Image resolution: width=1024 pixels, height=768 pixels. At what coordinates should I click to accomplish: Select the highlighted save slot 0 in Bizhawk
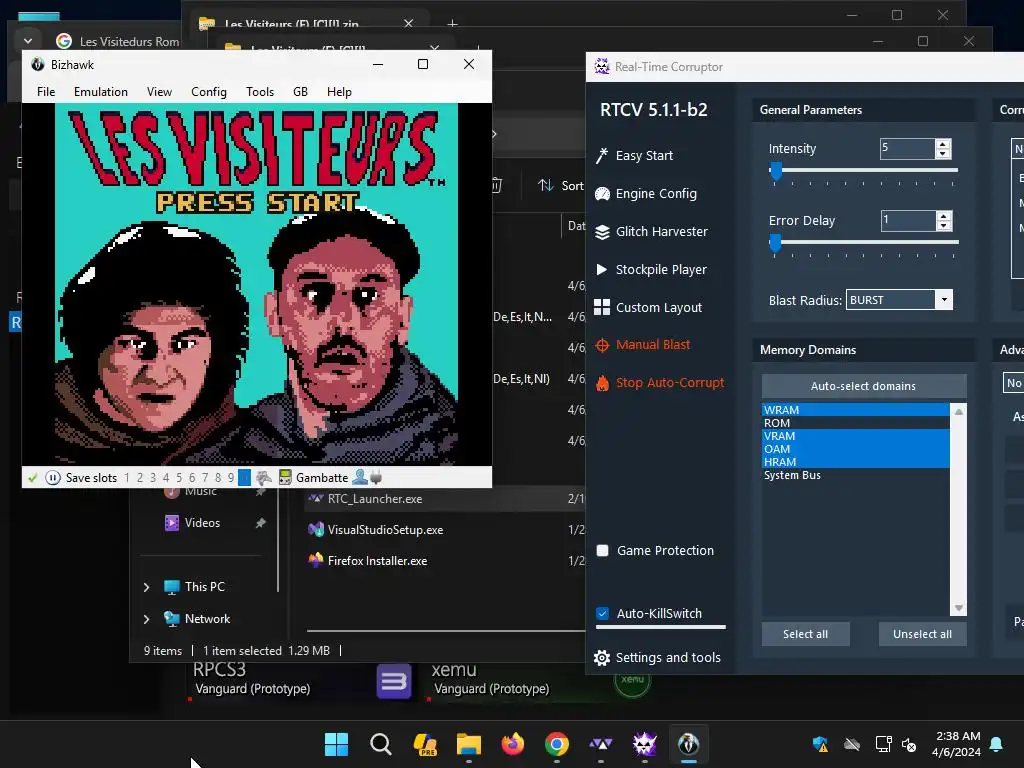pos(244,477)
